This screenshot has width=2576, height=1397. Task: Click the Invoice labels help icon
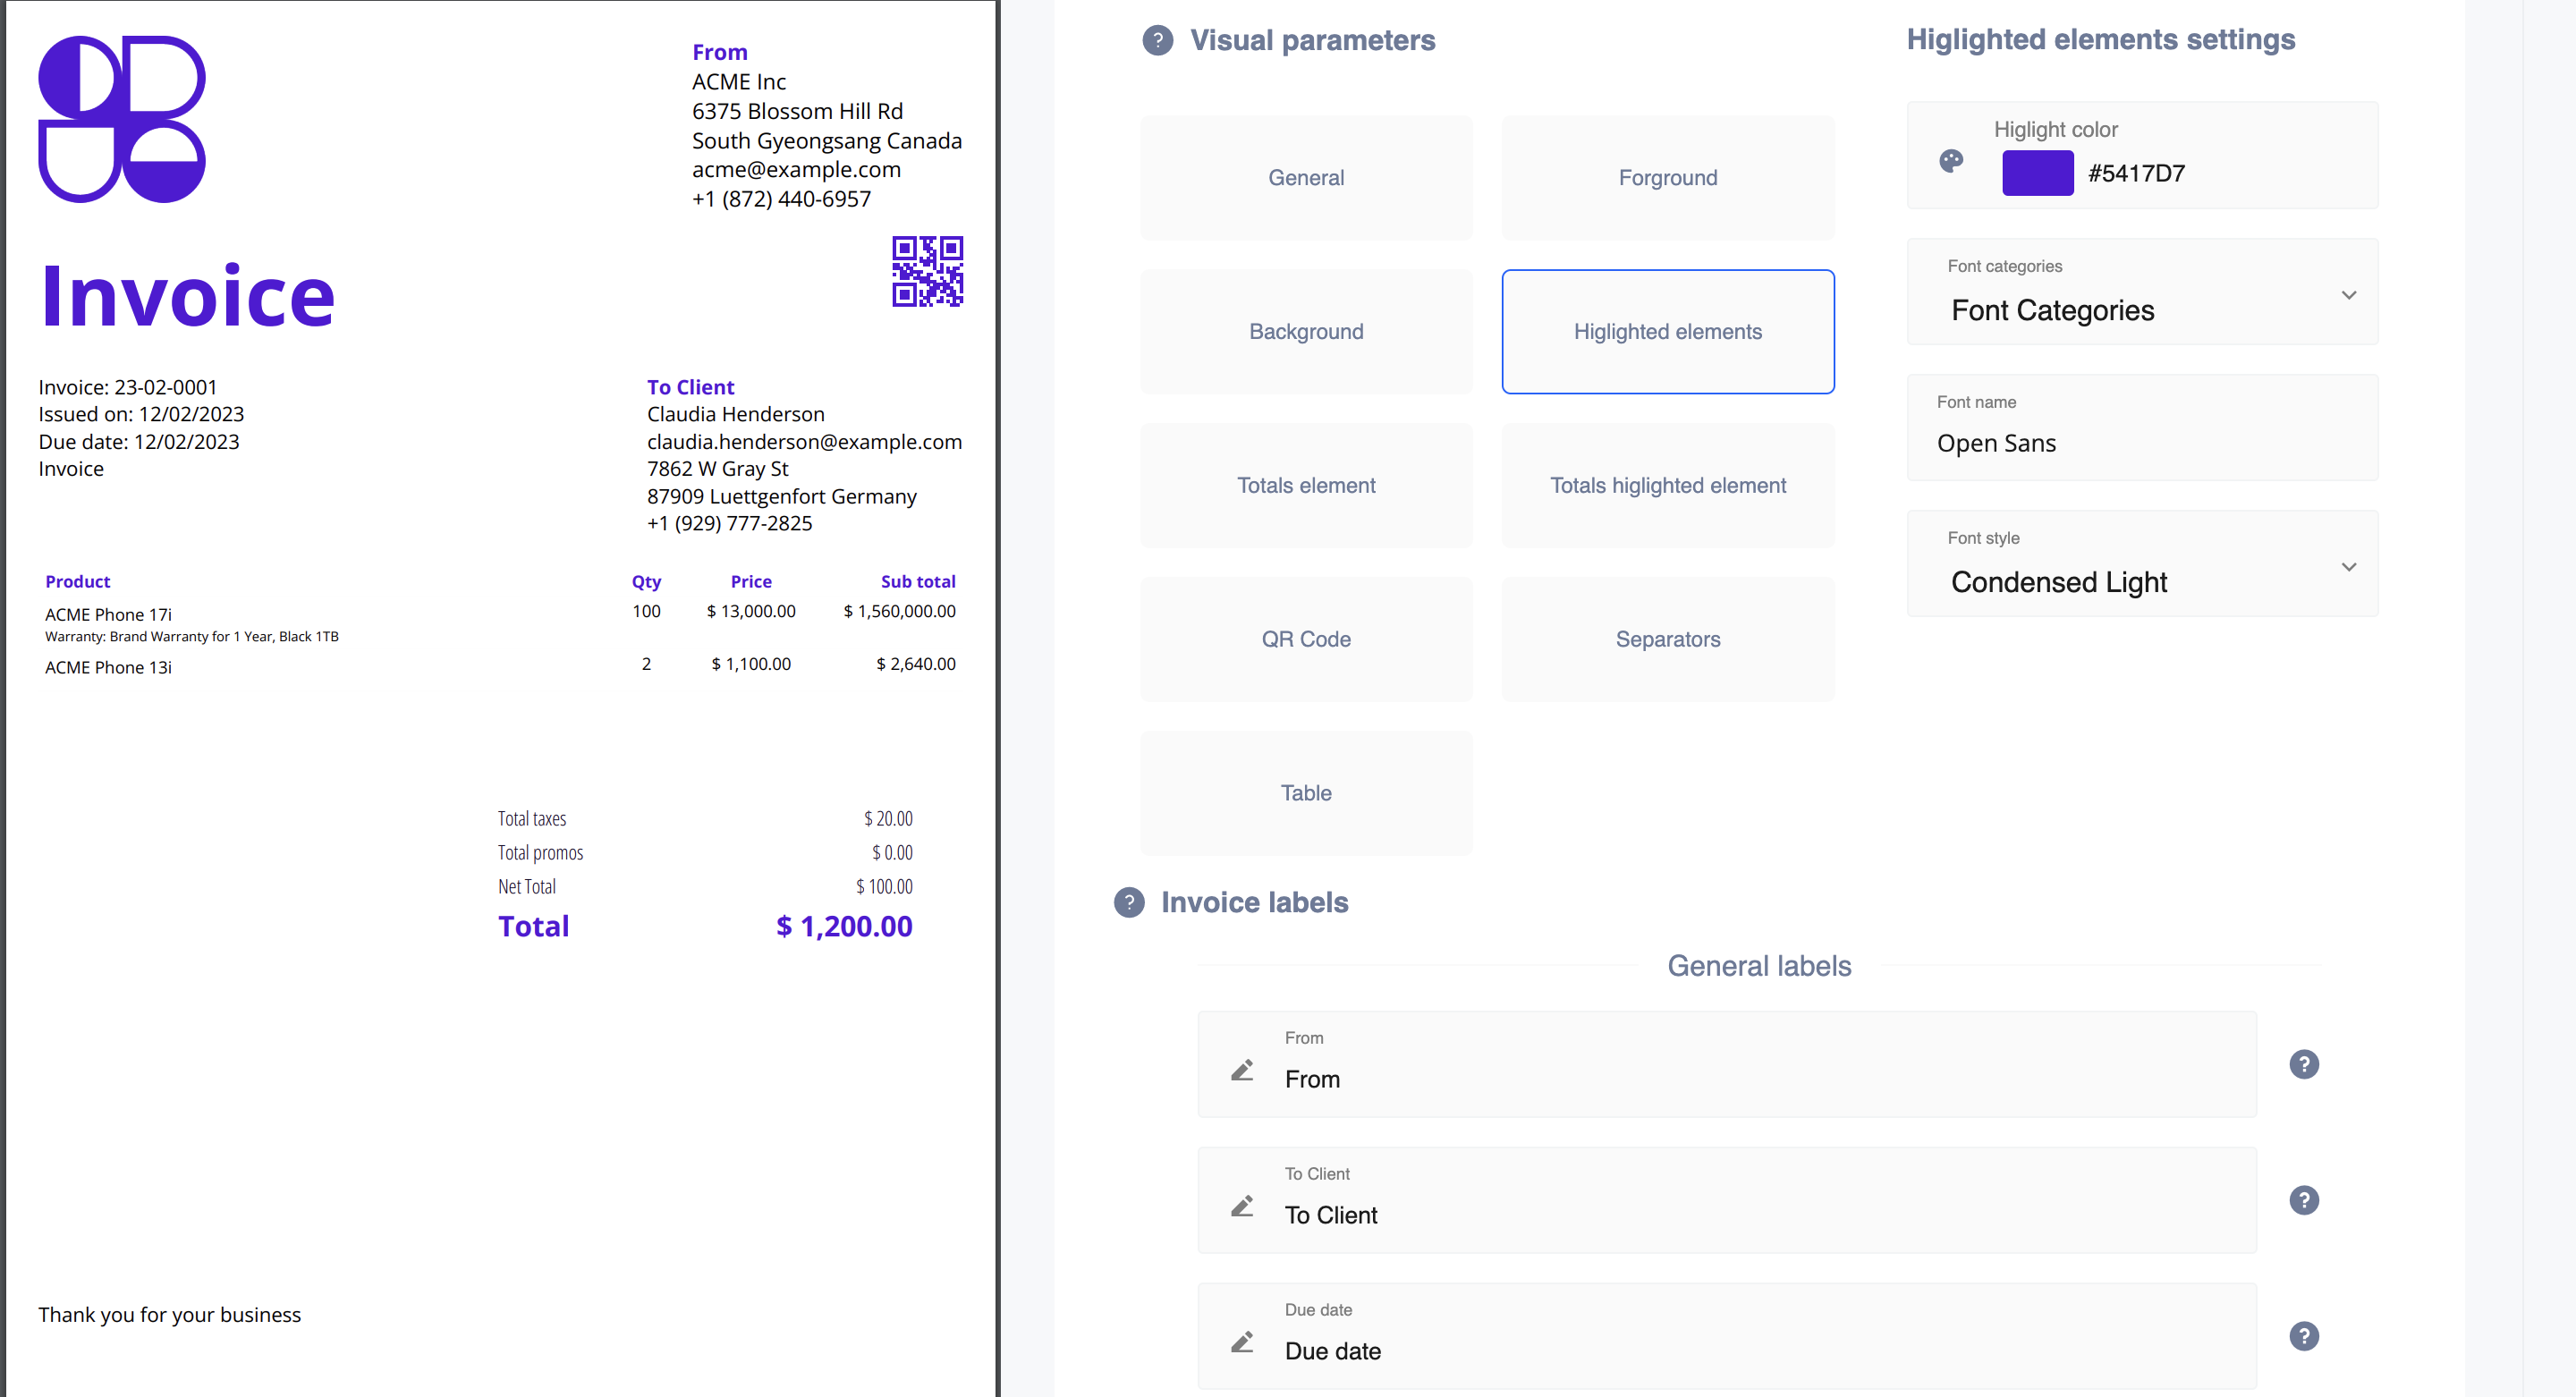coord(1129,902)
